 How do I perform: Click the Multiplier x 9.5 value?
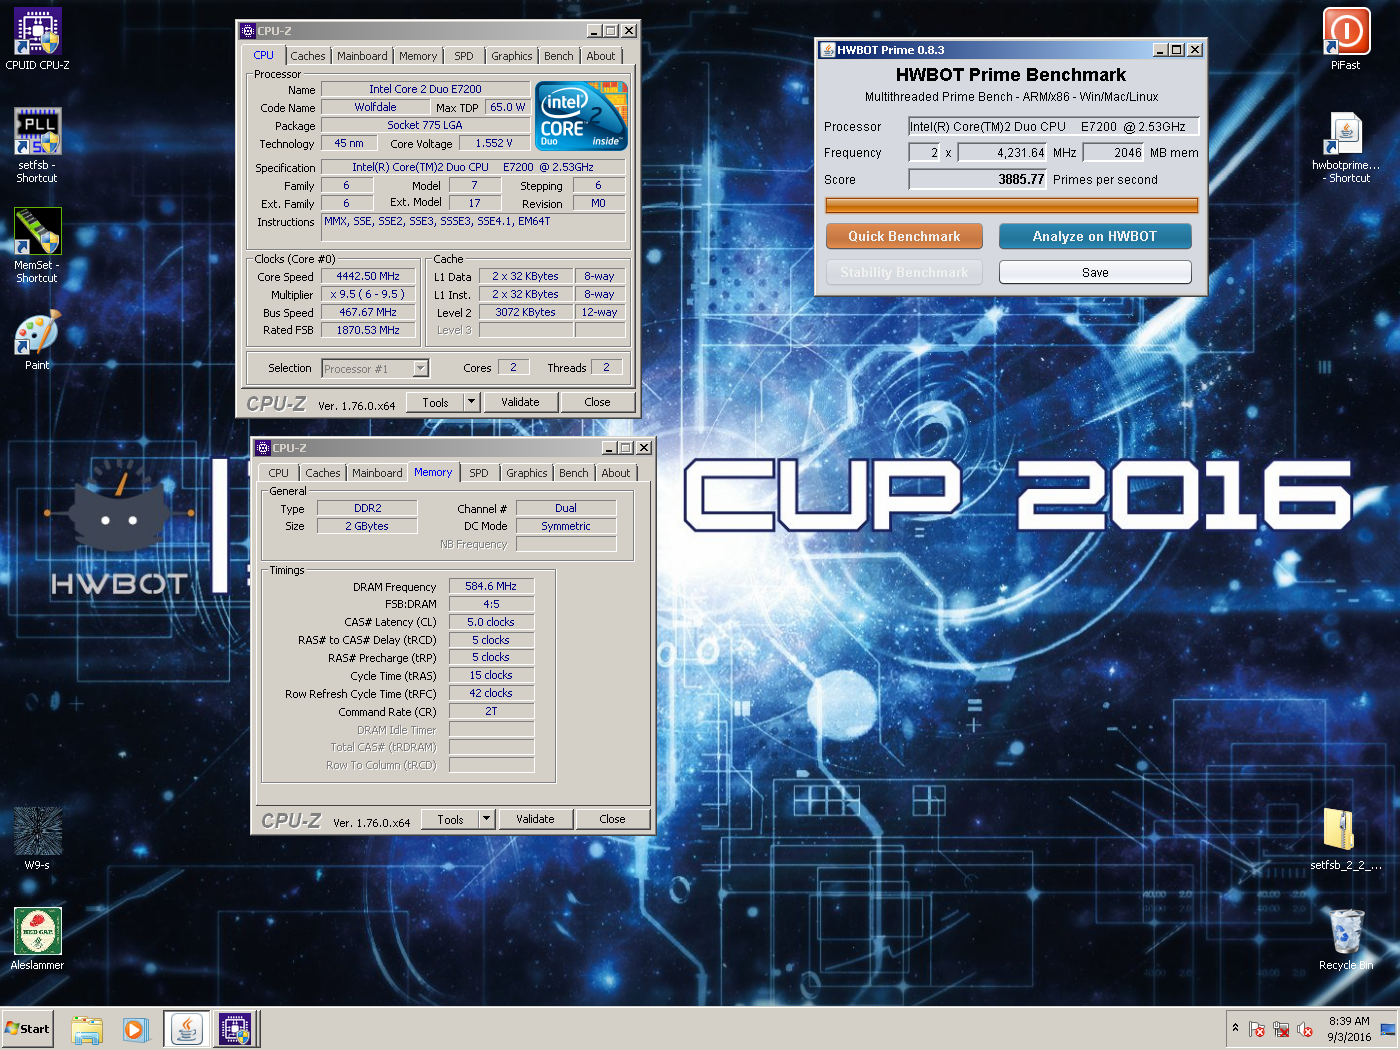click(368, 294)
